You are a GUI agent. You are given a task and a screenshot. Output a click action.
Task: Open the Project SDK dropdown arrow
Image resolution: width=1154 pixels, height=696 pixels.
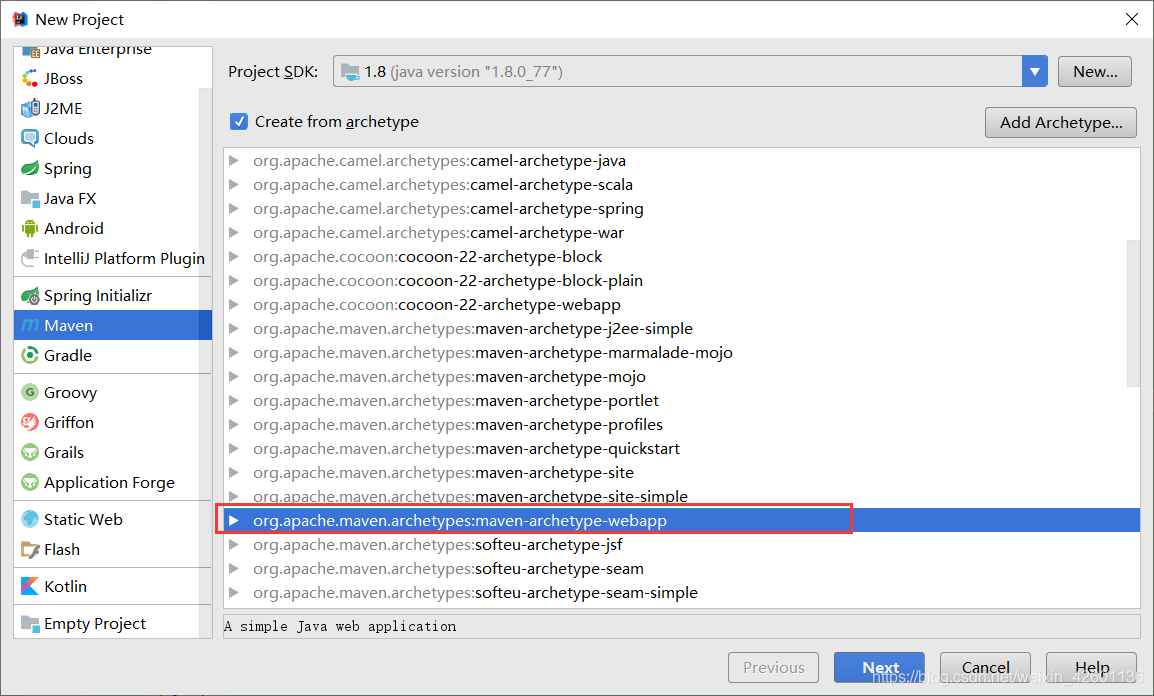1034,71
